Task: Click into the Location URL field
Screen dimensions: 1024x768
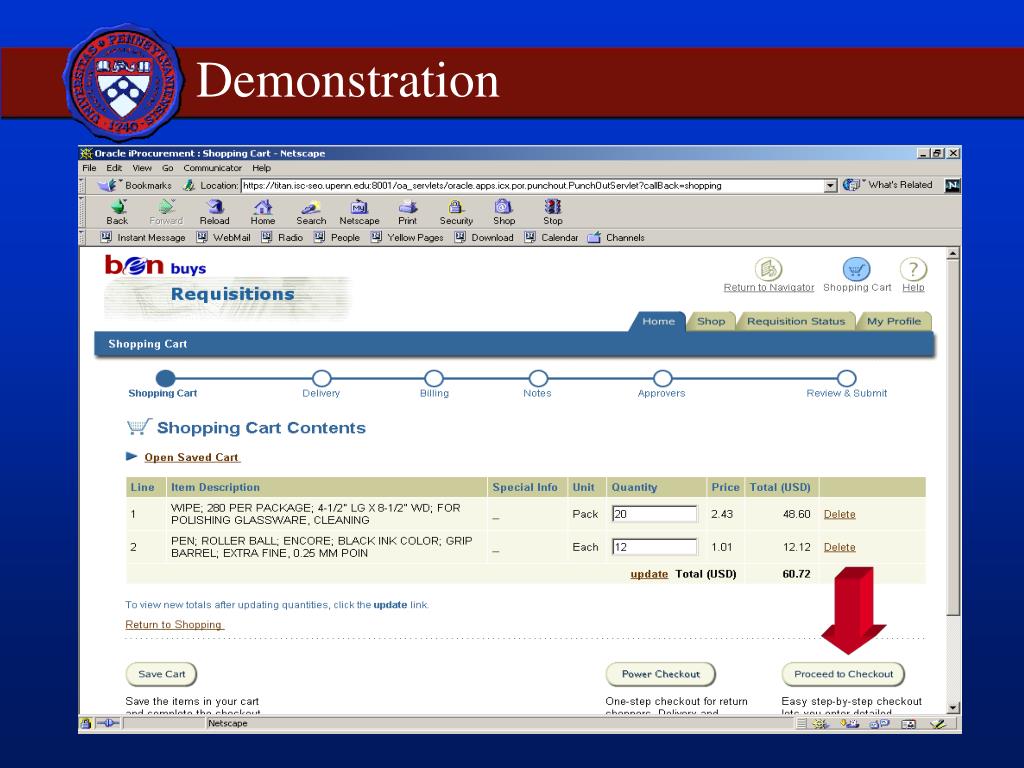Action: click(x=532, y=185)
